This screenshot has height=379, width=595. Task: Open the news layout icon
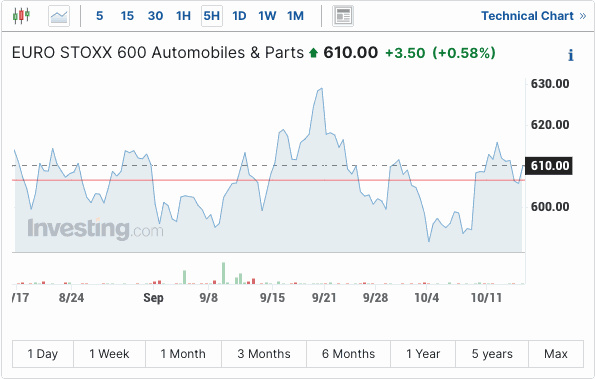click(x=343, y=16)
